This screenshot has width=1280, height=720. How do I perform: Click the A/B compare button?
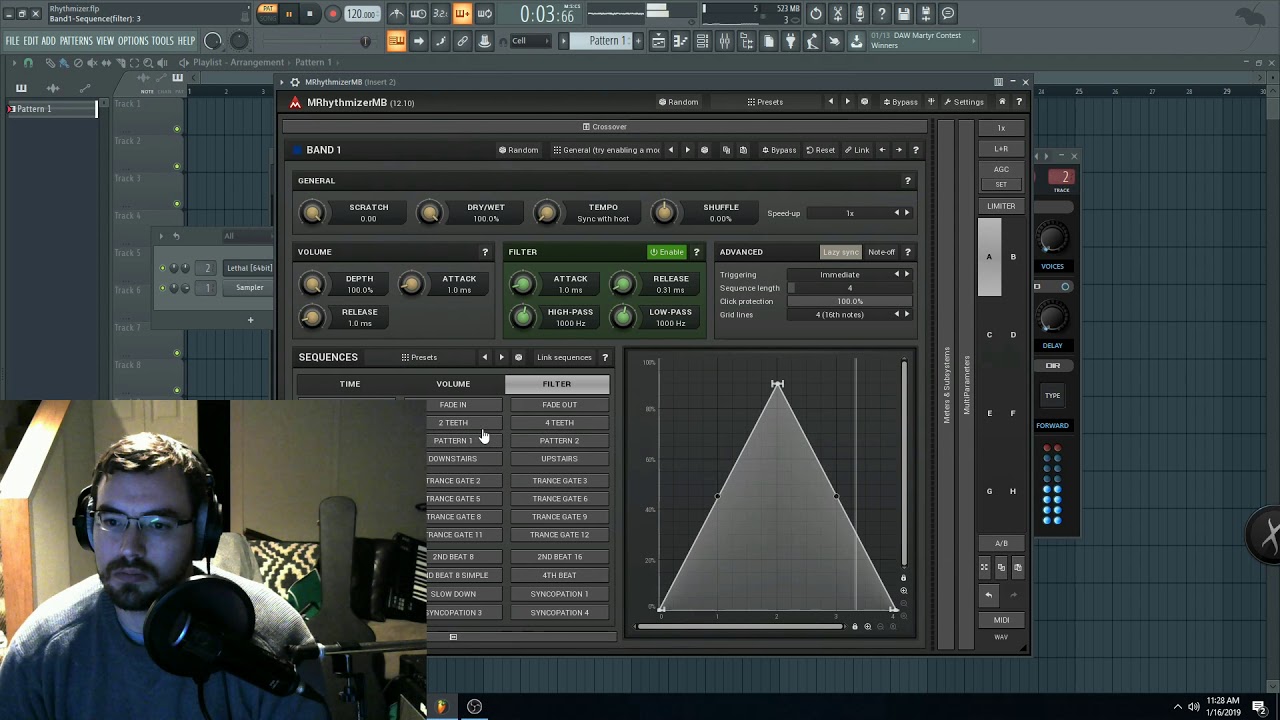[1001, 543]
